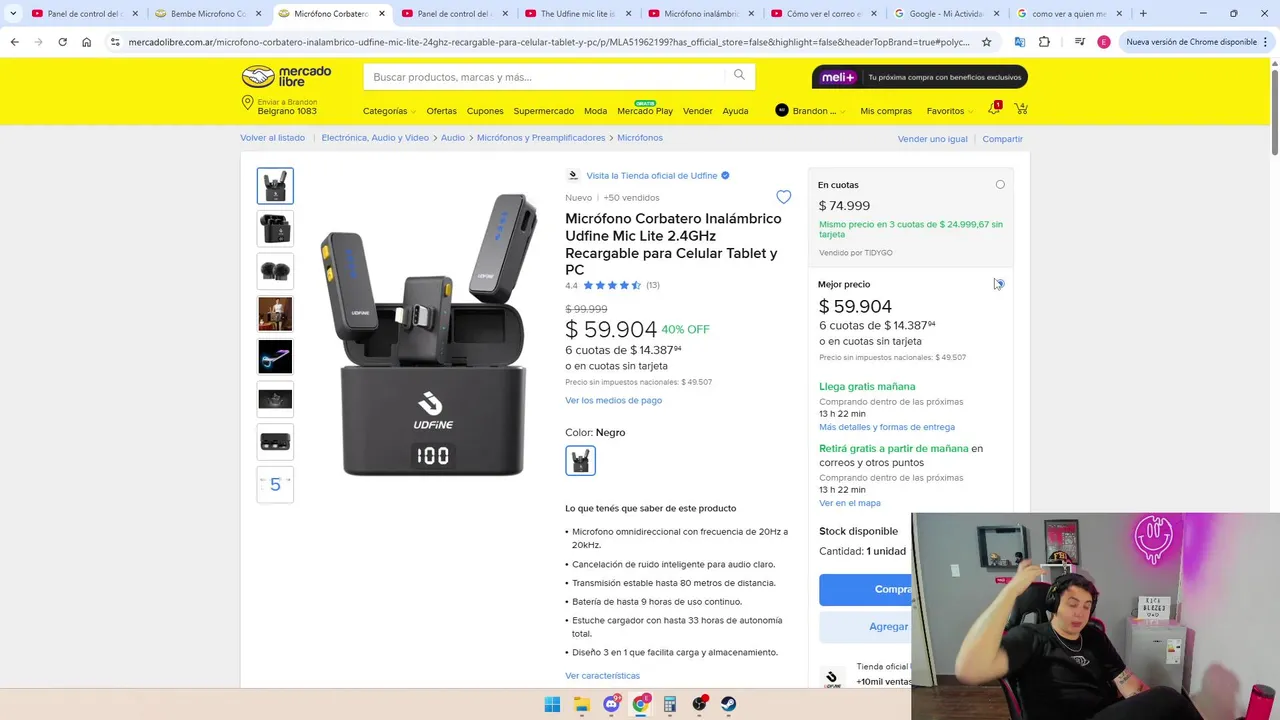This screenshot has width=1280, height=720.
Task: Open the Chrome tab search dropdown
Action: 13,14
